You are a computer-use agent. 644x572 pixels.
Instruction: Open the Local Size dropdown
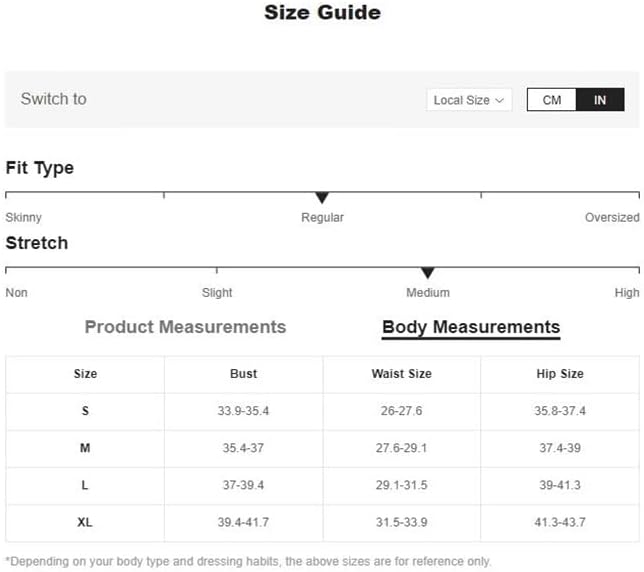coord(470,100)
